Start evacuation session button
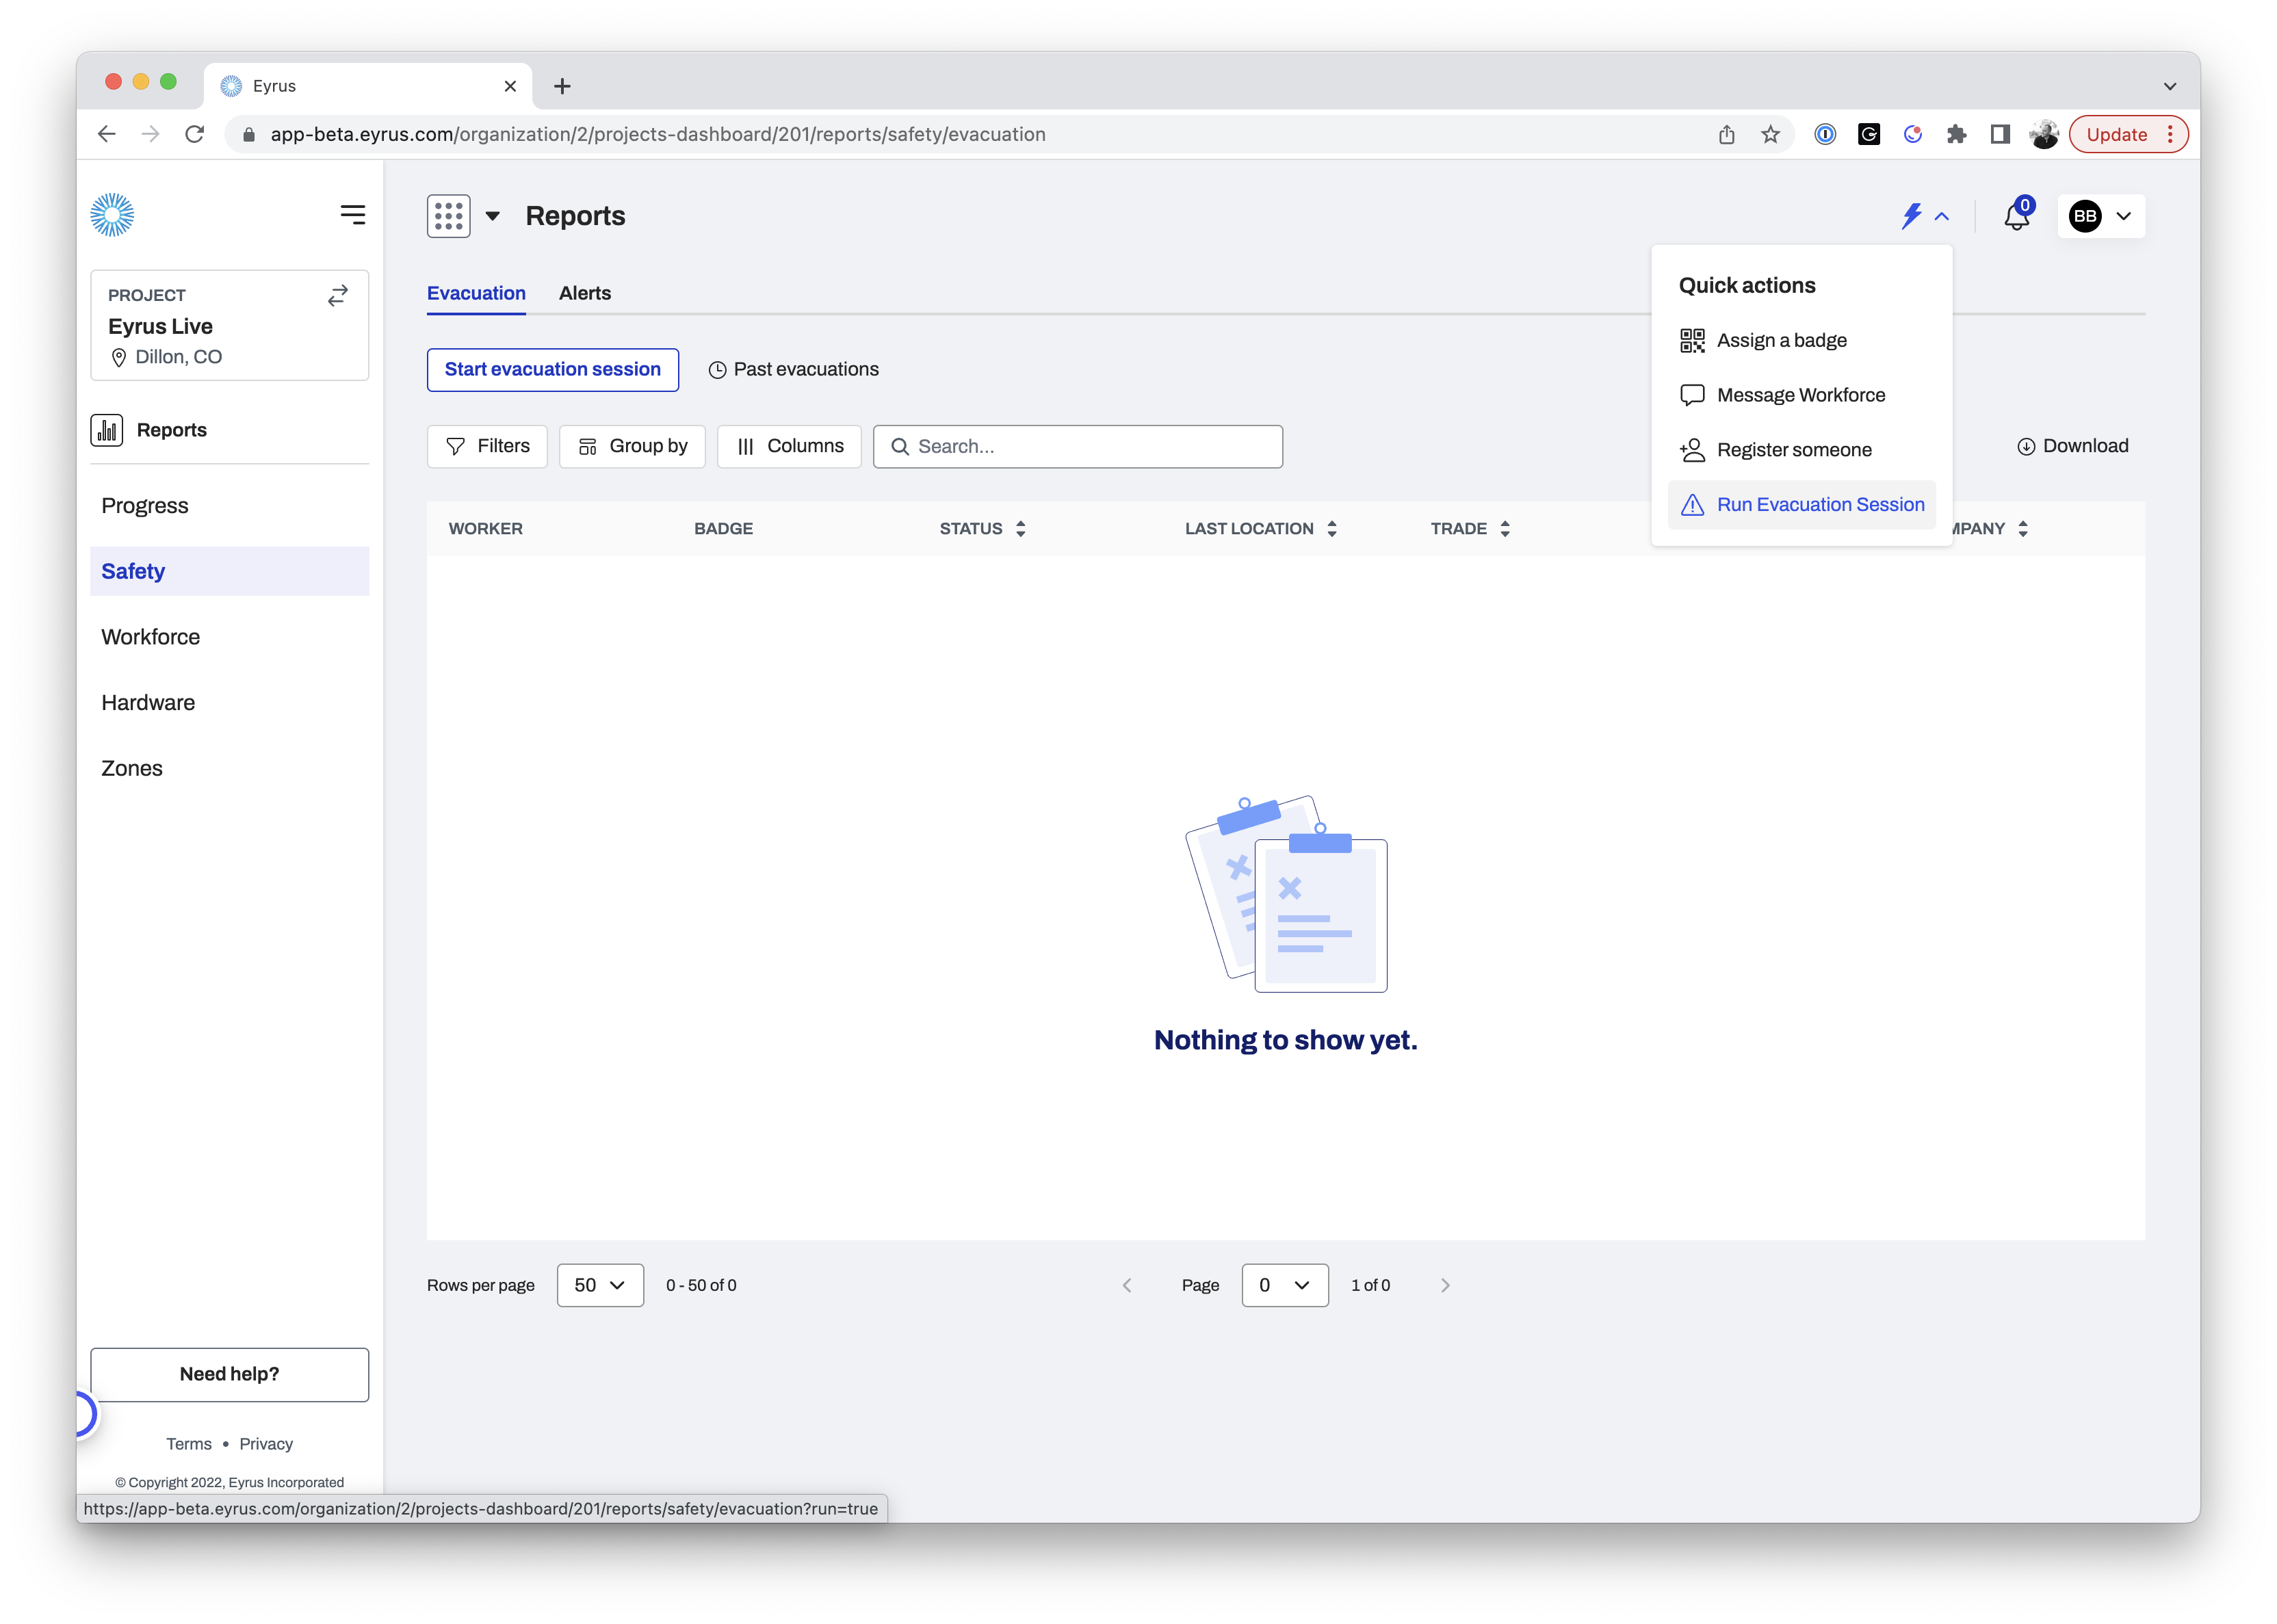The height and width of the screenshot is (1624, 2277). (x=553, y=370)
